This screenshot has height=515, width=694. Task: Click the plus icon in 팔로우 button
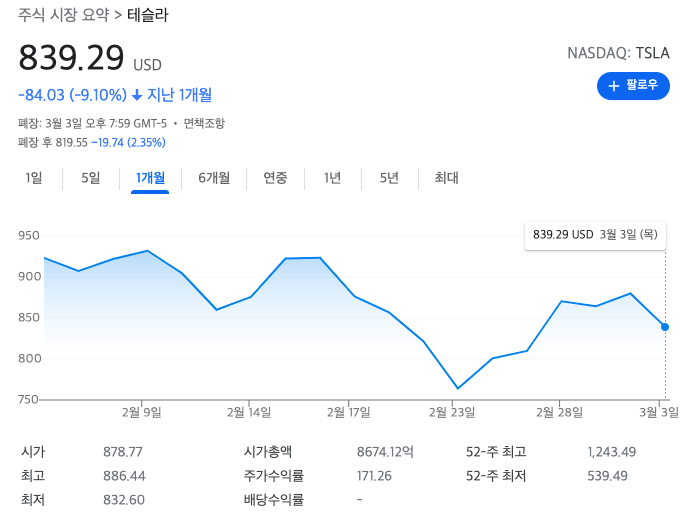[x=613, y=85]
